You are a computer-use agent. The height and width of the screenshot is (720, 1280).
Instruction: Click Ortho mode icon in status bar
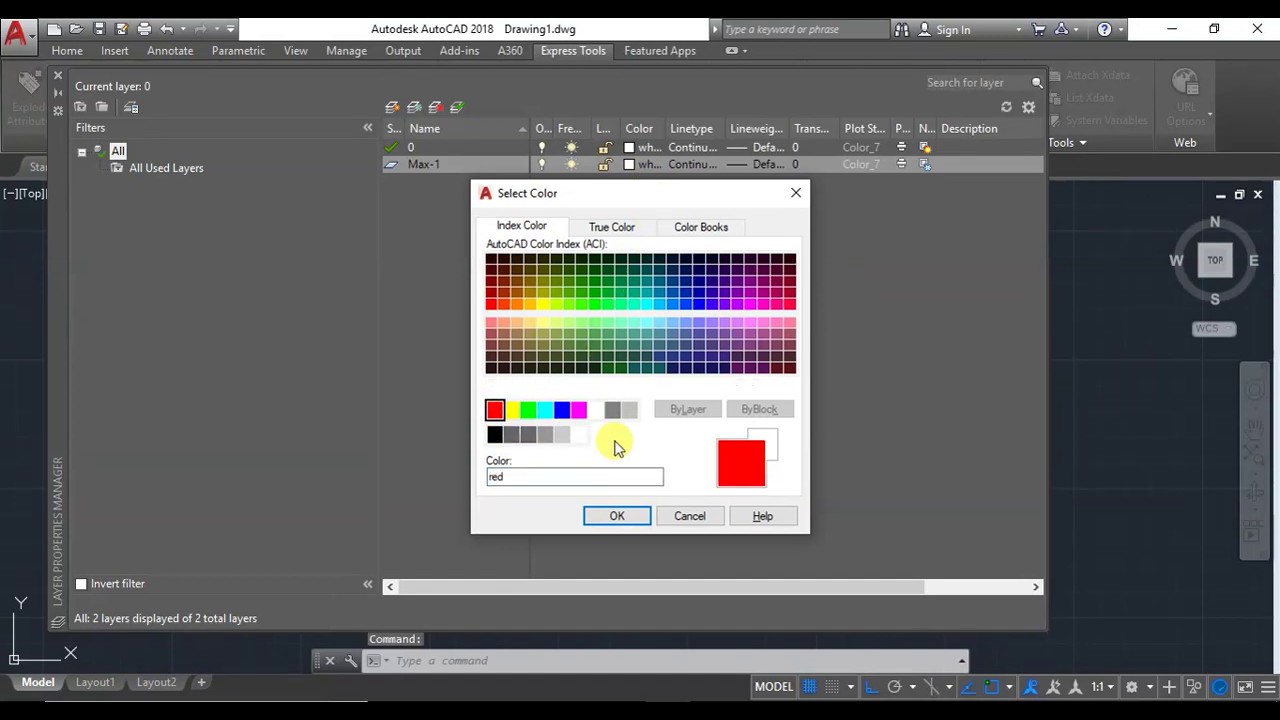[872, 687]
